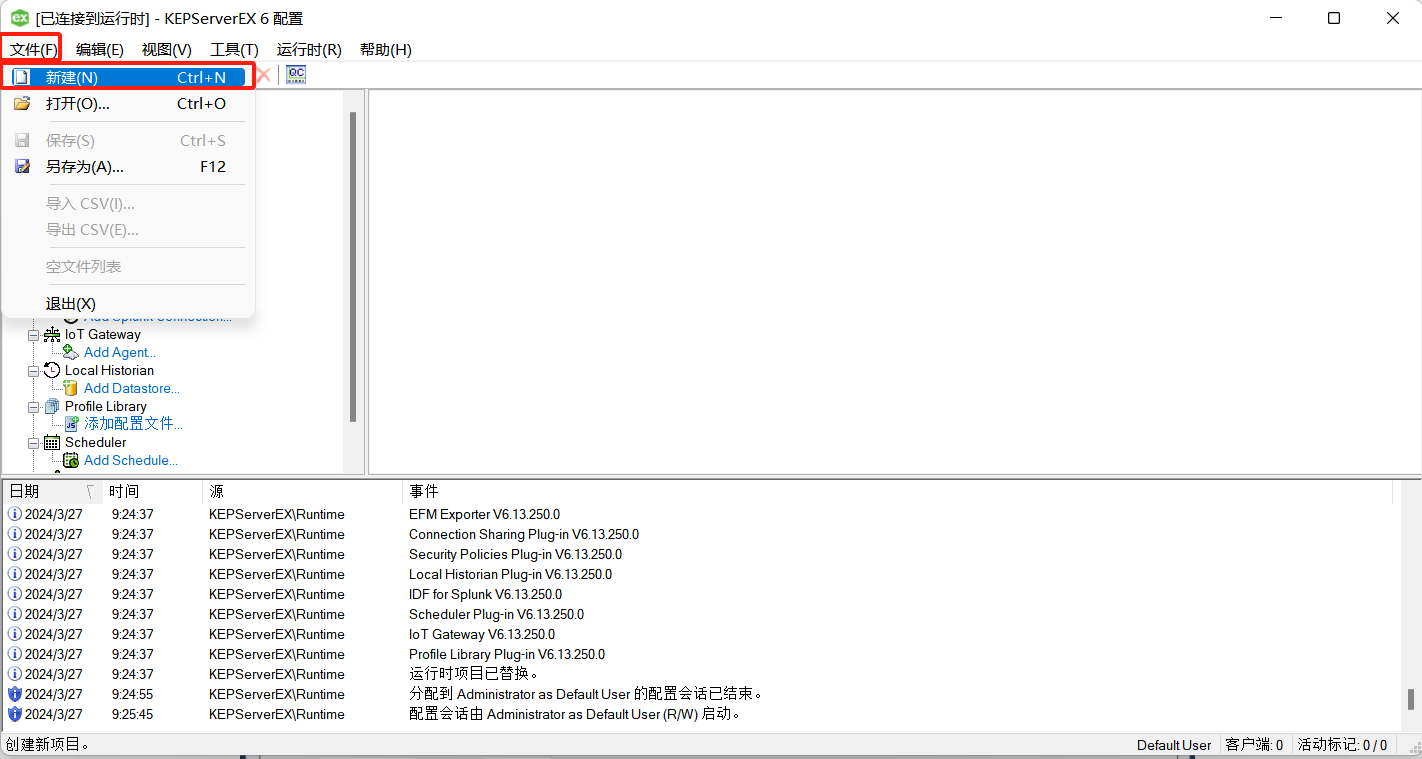1422x759 pixels.
Task: Collapse the Profile Library tree node
Action: click(x=34, y=407)
